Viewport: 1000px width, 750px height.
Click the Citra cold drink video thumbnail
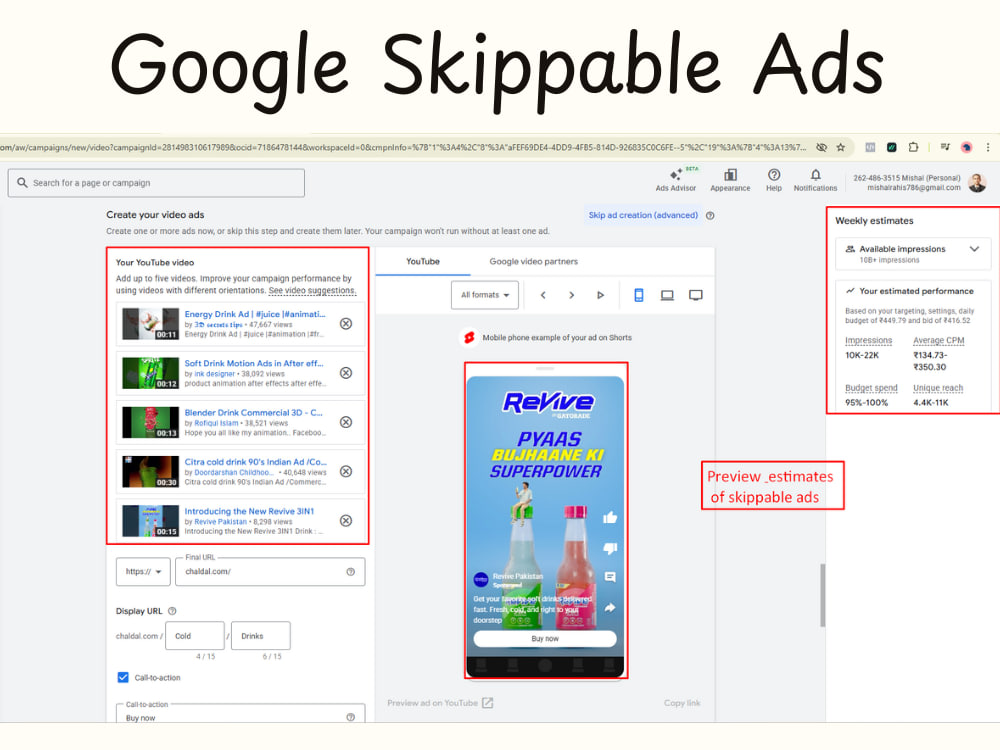point(151,471)
